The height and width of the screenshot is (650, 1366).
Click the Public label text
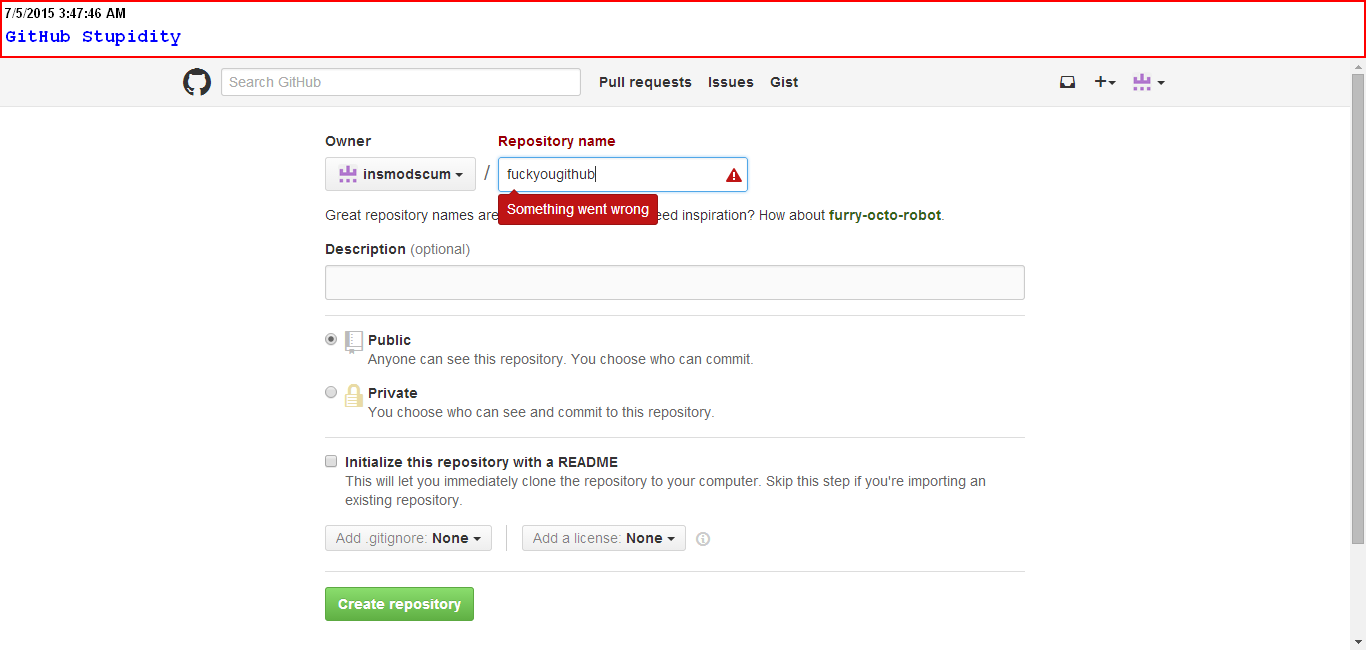tap(389, 340)
